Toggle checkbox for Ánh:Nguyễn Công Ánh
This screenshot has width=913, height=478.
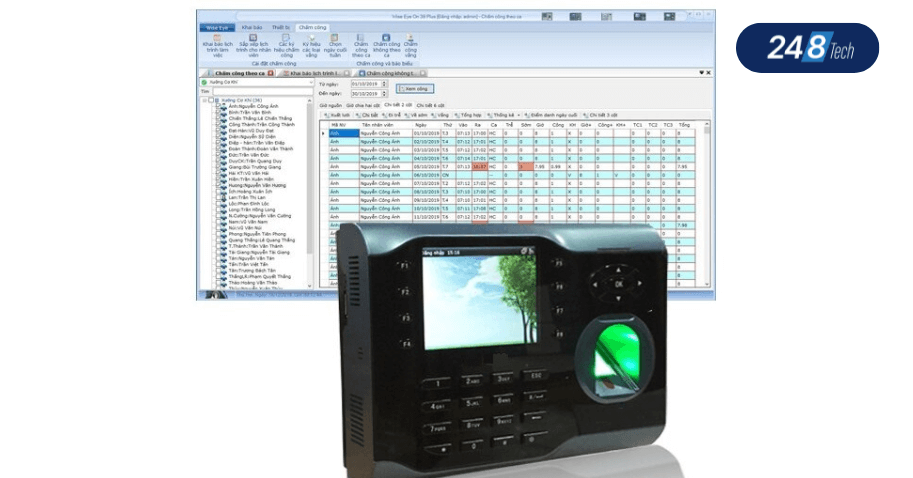point(220,107)
